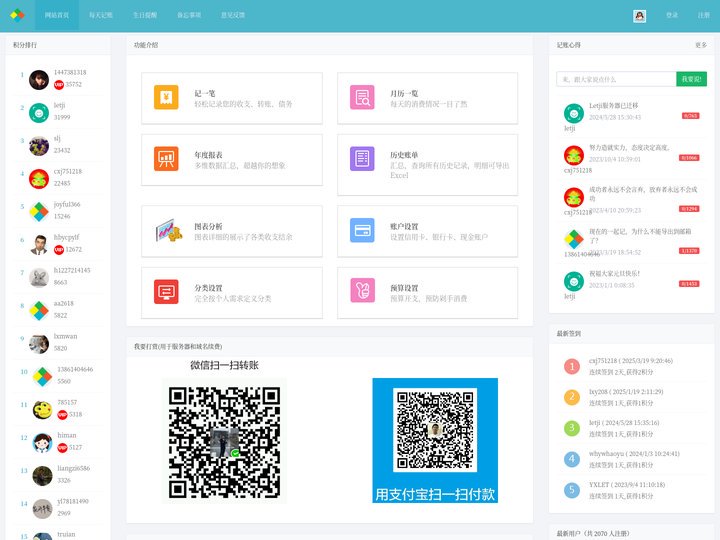This screenshot has height=540, width=720.
Task: Click the purple 历史账单 list icon
Action: [362, 158]
